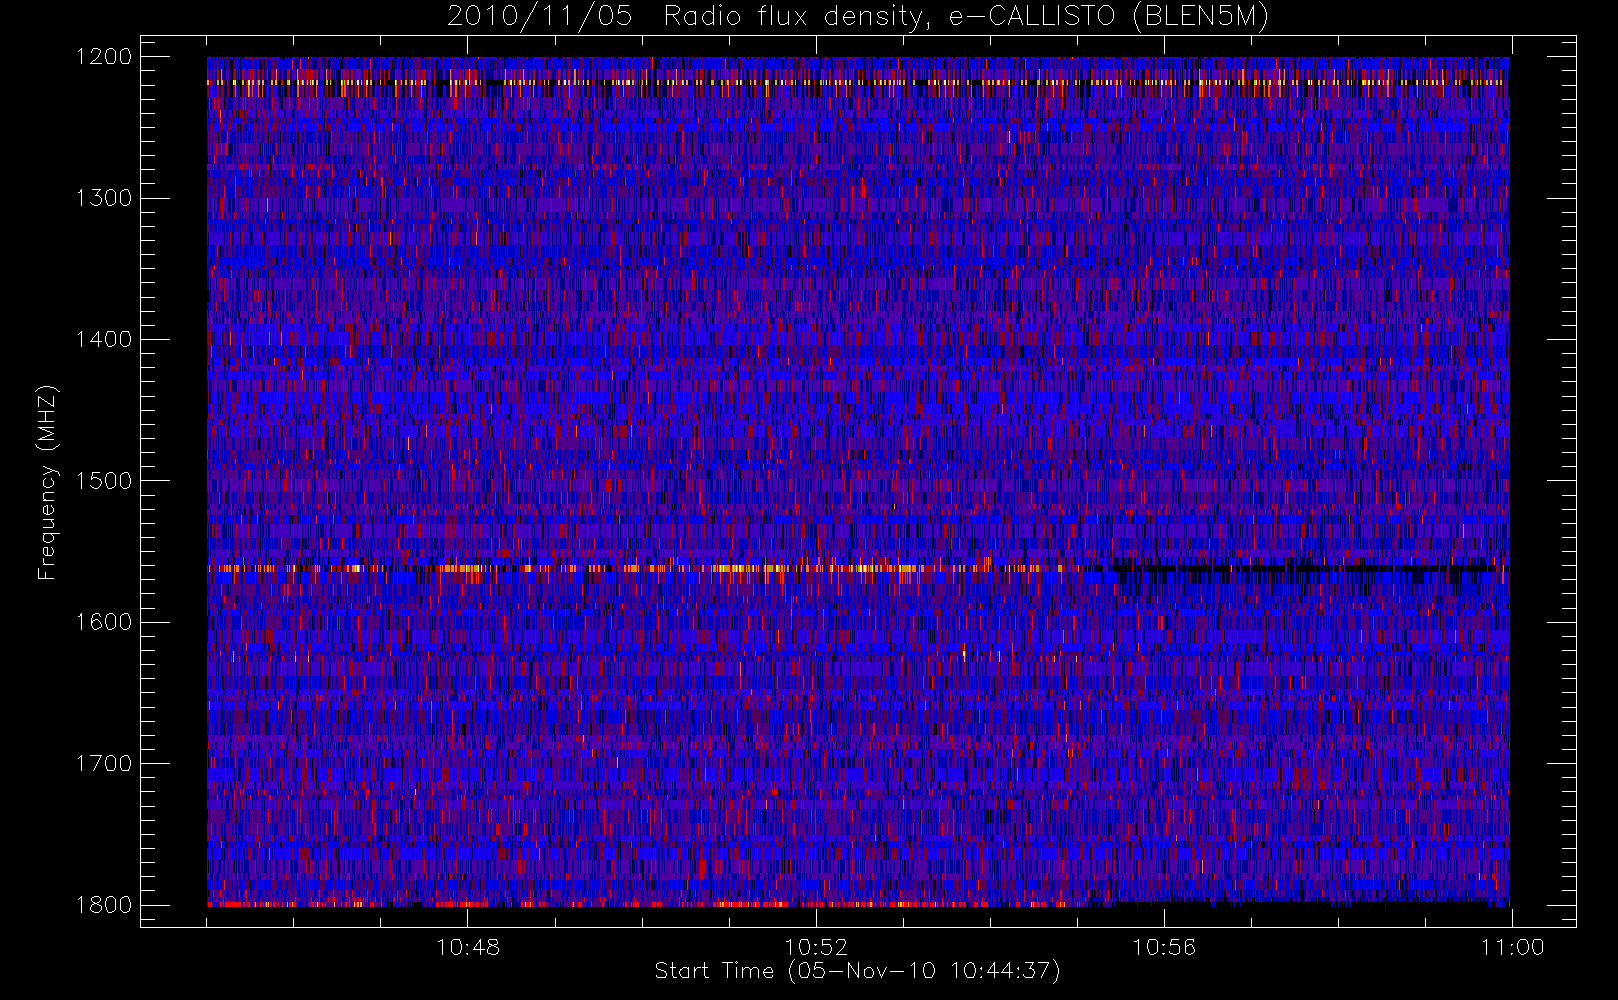
Task: Click the 'Start Time (05-Nov-10 10:44:37)' label
Action: coord(857,971)
